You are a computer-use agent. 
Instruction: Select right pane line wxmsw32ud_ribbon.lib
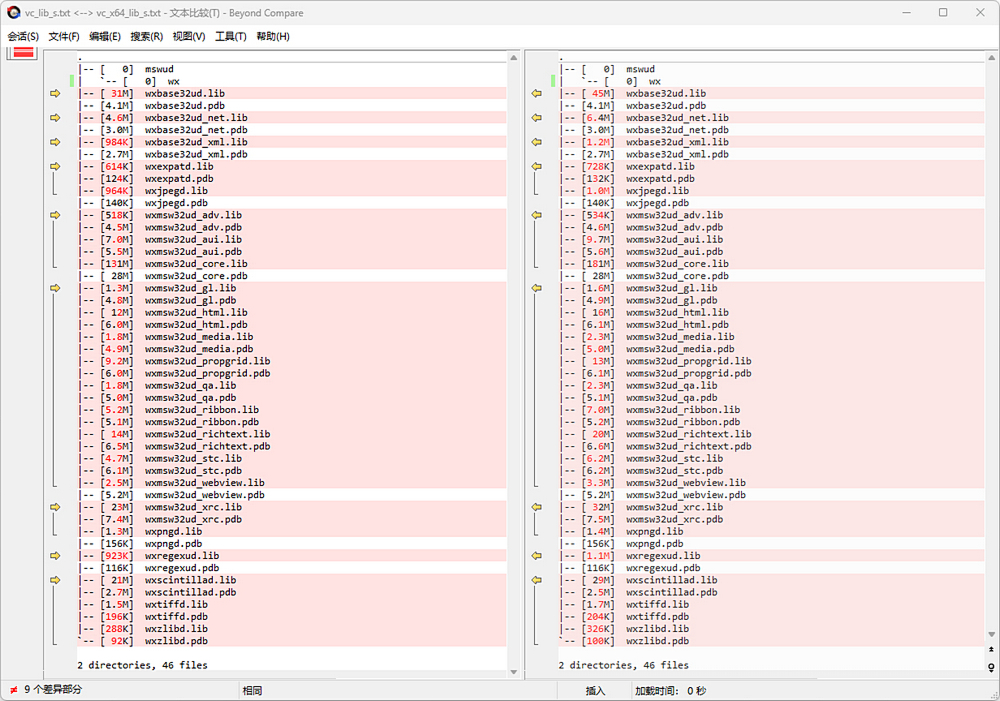click(x=772, y=410)
